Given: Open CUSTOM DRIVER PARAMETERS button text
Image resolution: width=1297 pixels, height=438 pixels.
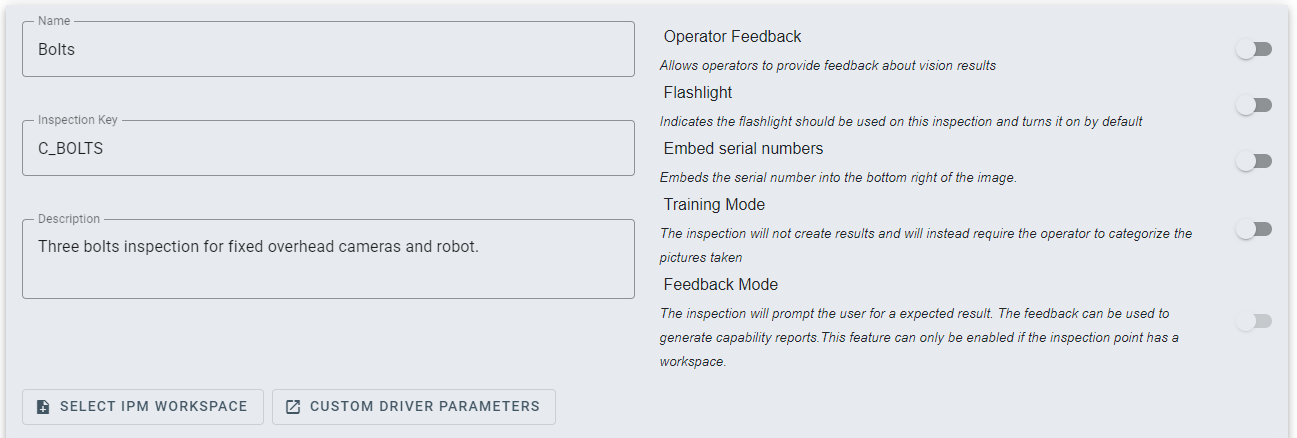Looking at the screenshot, I should (425, 407).
